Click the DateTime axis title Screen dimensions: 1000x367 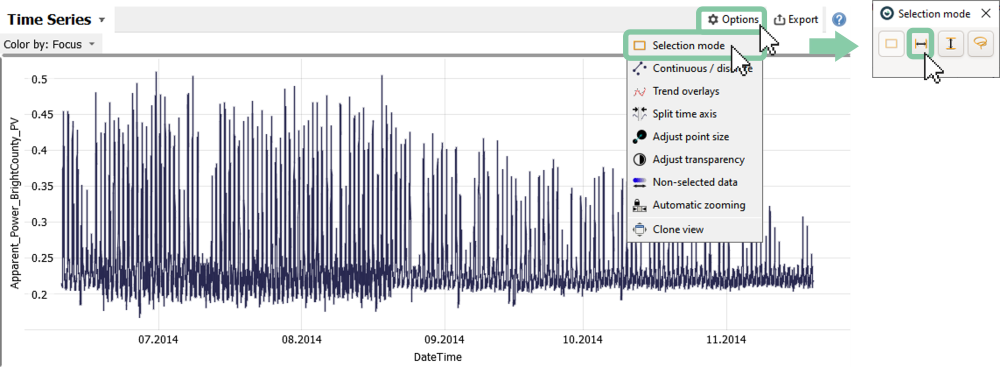pos(438,357)
